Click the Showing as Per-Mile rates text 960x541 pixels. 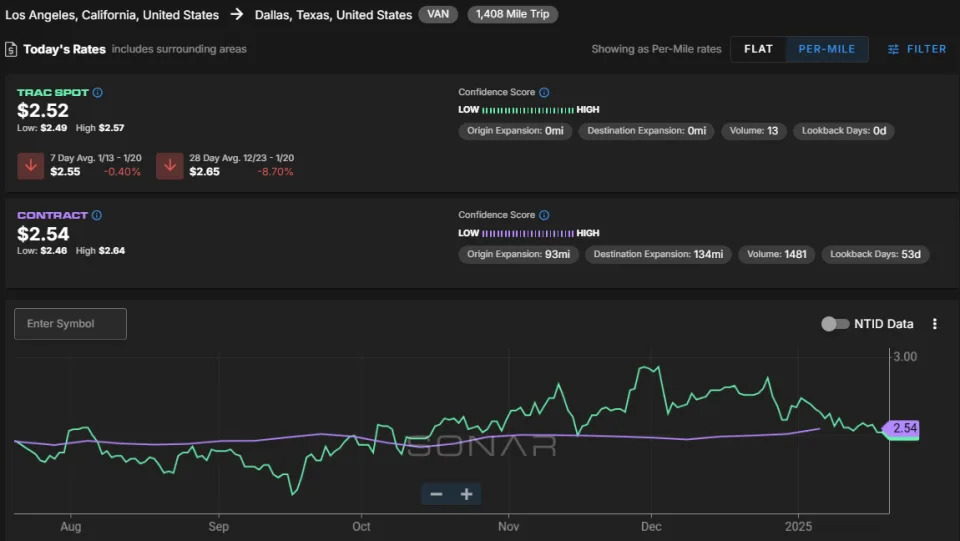(656, 49)
